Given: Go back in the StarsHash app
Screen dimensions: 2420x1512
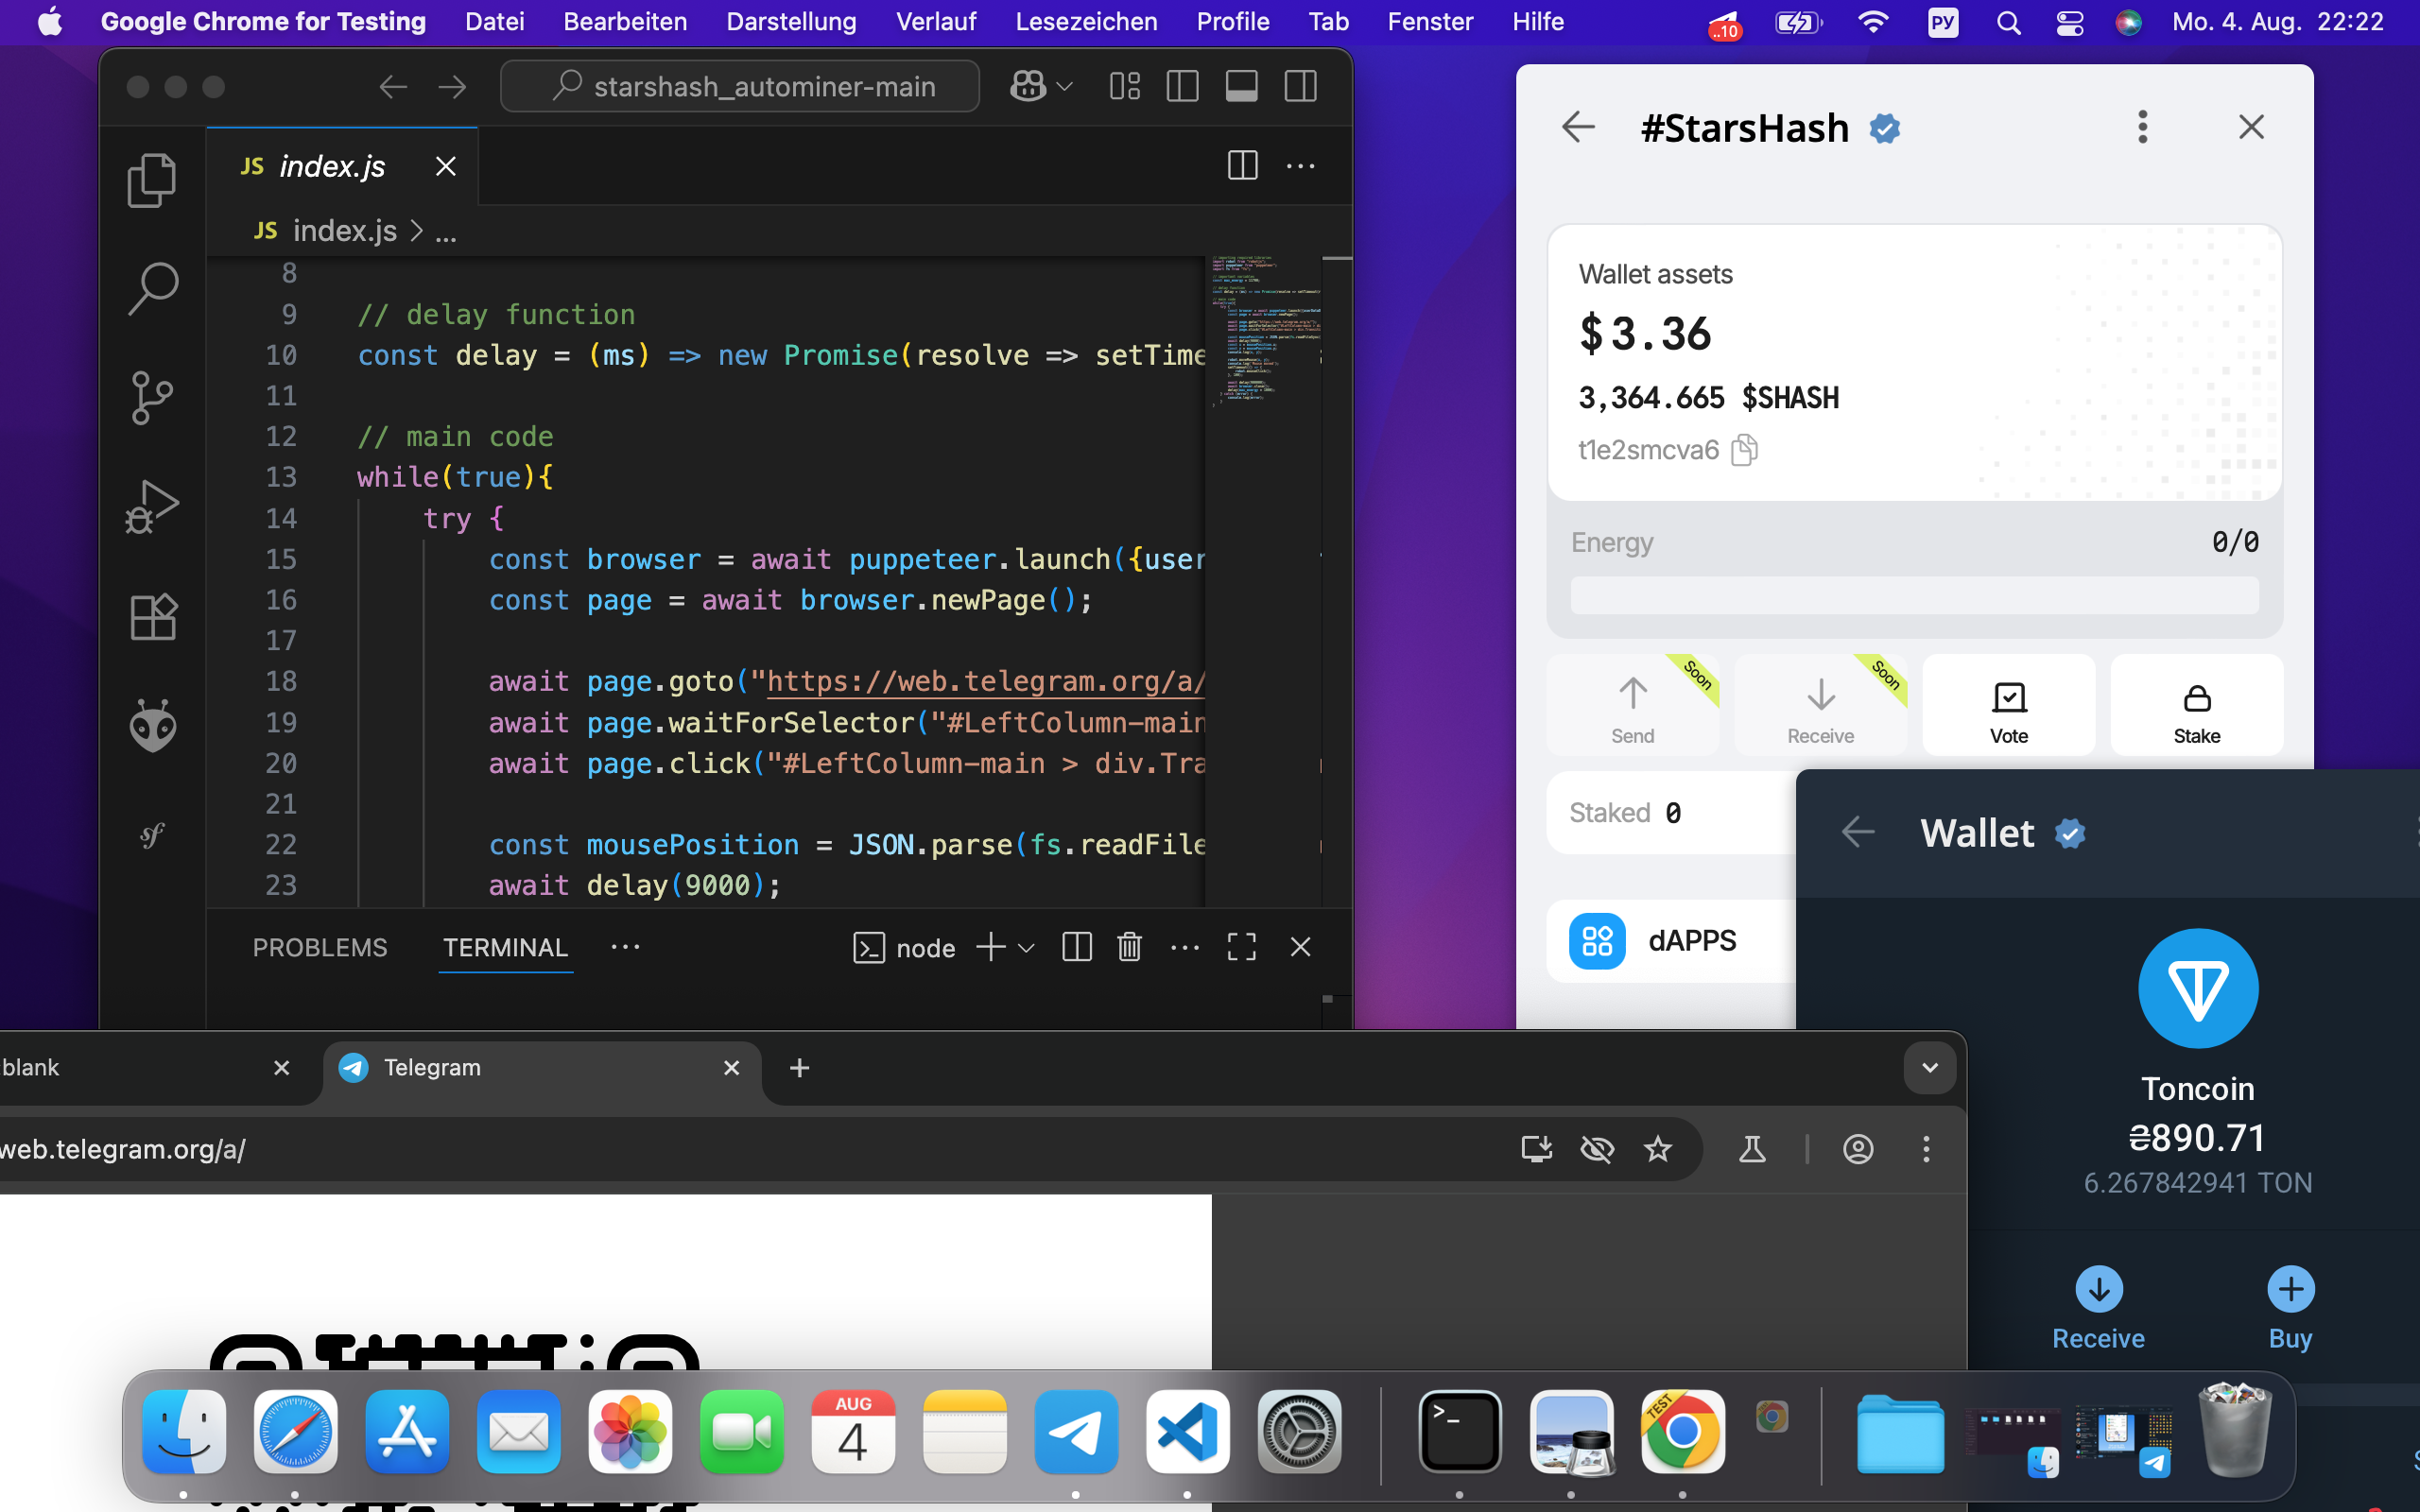Looking at the screenshot, I should (1578, 127).
